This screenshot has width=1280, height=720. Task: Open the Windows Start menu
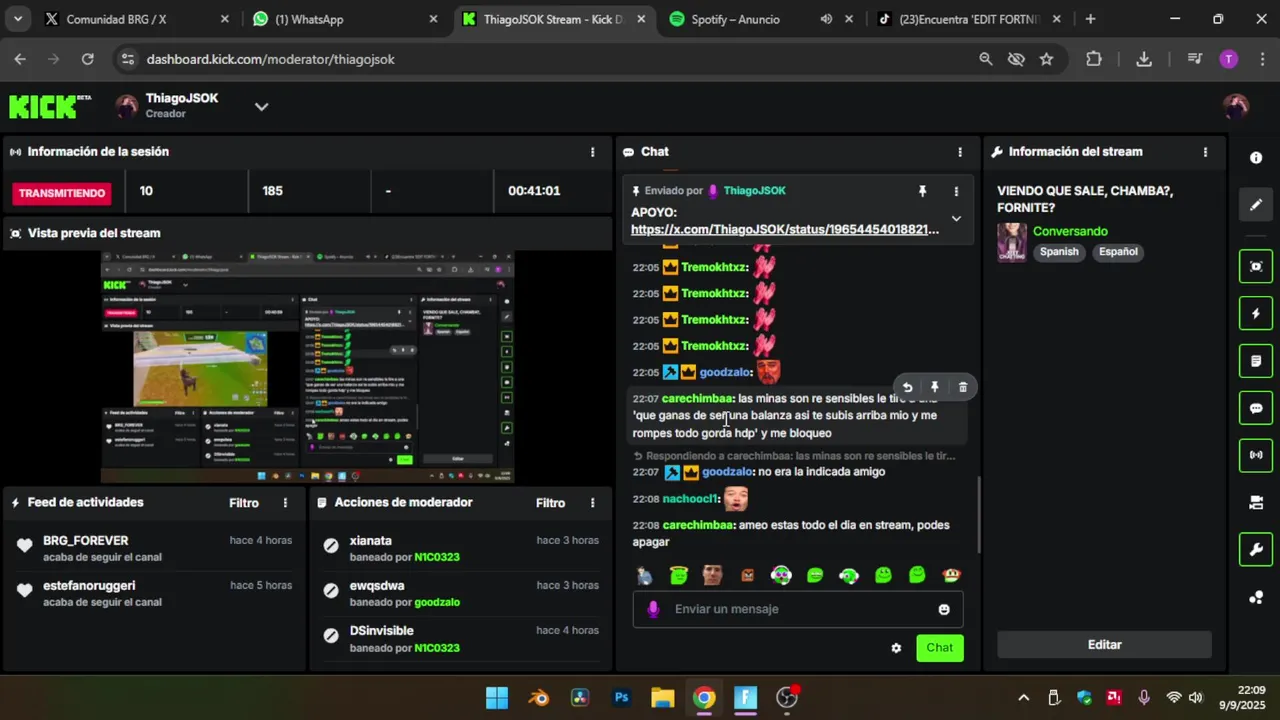coord(496,698)
